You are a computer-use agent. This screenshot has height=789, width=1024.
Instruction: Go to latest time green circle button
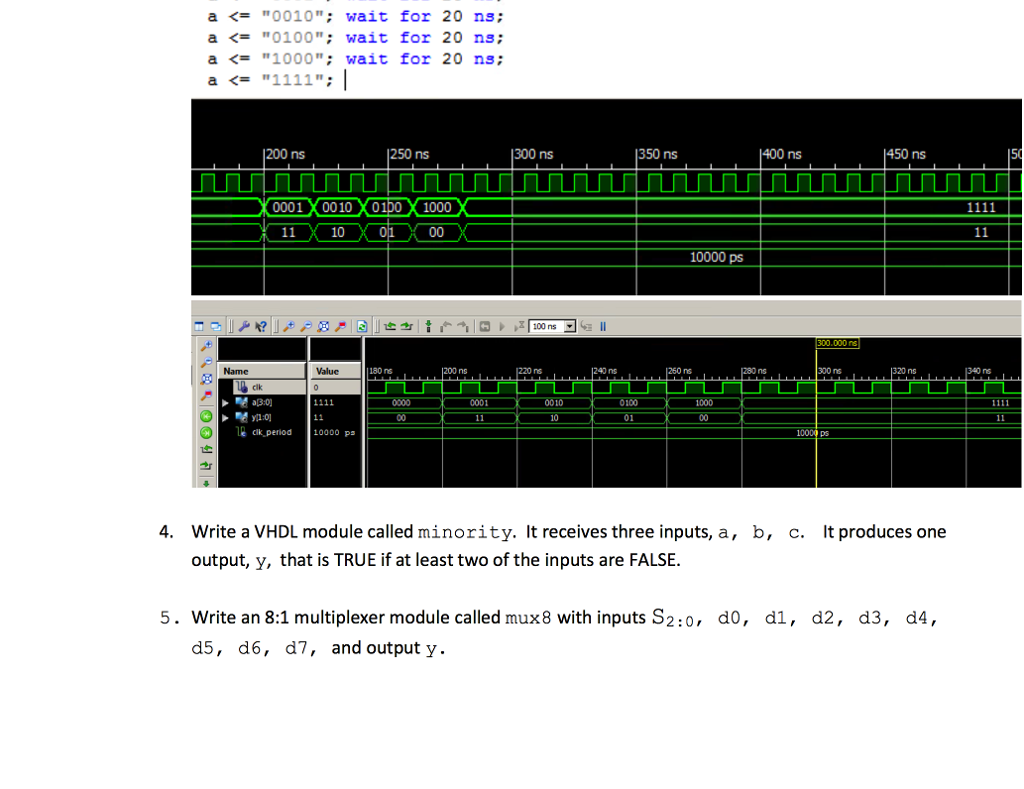click(206, 432)
